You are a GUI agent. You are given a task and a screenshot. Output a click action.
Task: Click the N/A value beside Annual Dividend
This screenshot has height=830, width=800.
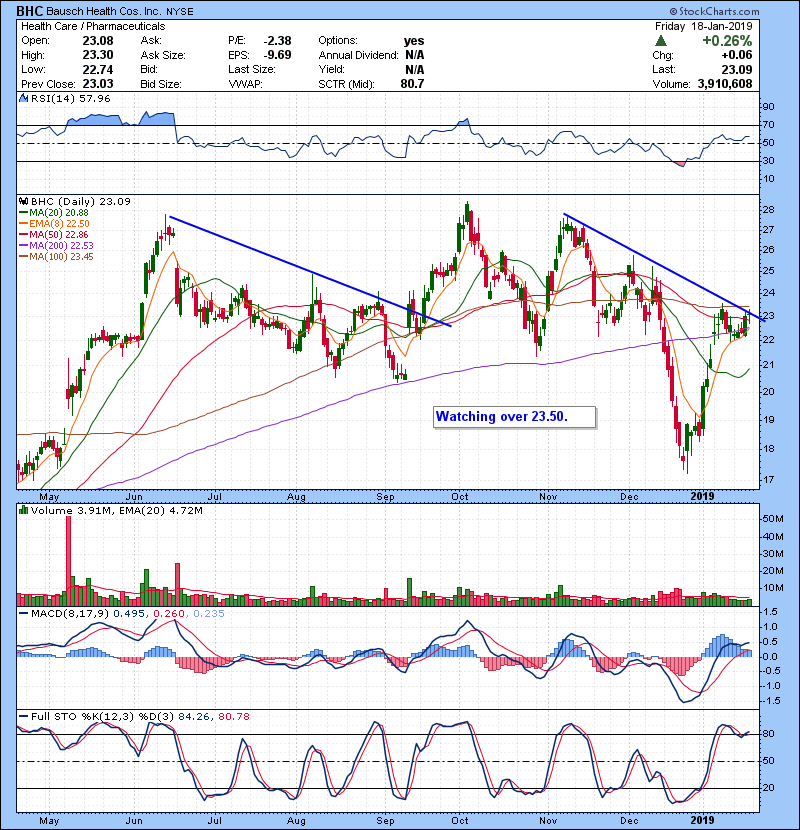click(415, 55)
